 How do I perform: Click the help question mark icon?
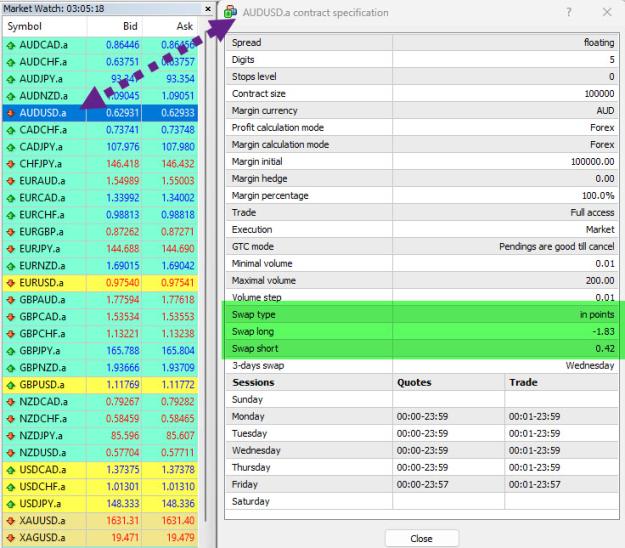pyautogui.click(x=569, y=12)
